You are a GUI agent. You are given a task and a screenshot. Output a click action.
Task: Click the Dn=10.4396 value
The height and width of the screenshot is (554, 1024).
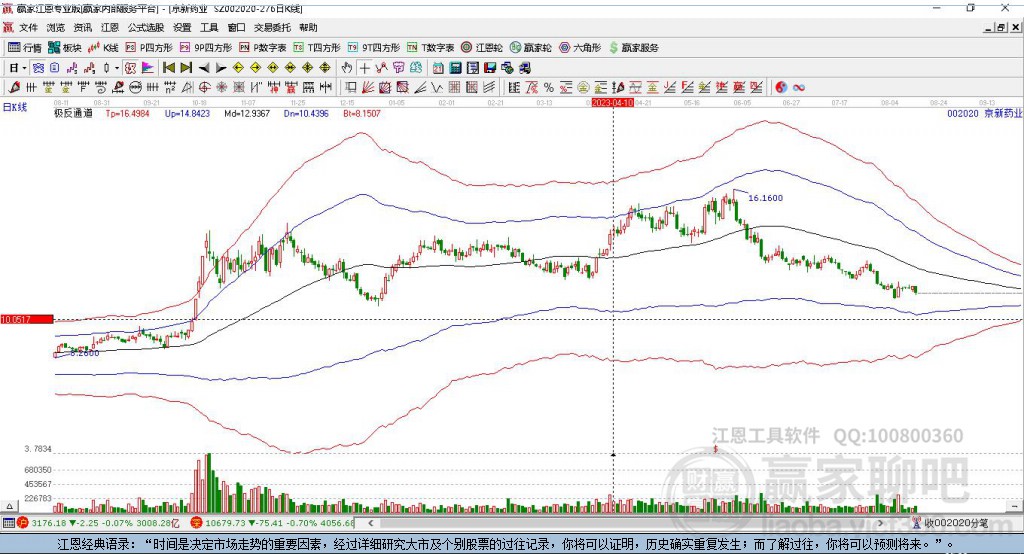(x=306, y=114)
